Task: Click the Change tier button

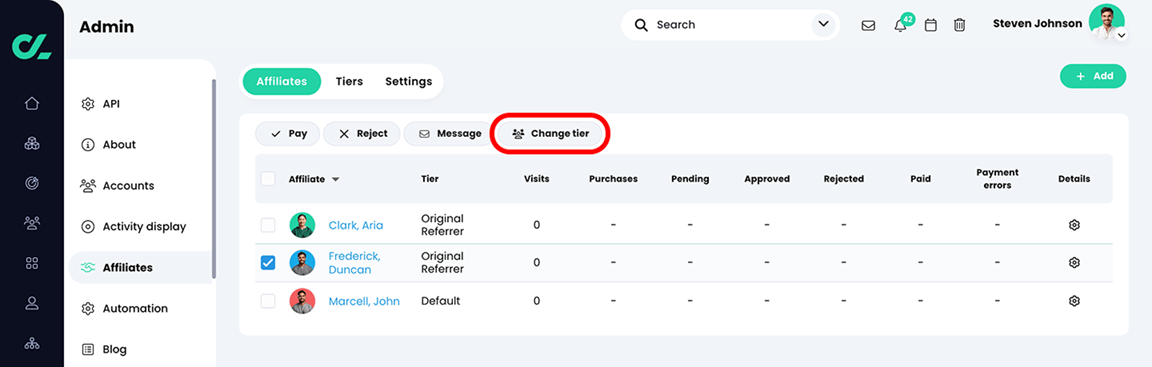Action: pos(550,134)
